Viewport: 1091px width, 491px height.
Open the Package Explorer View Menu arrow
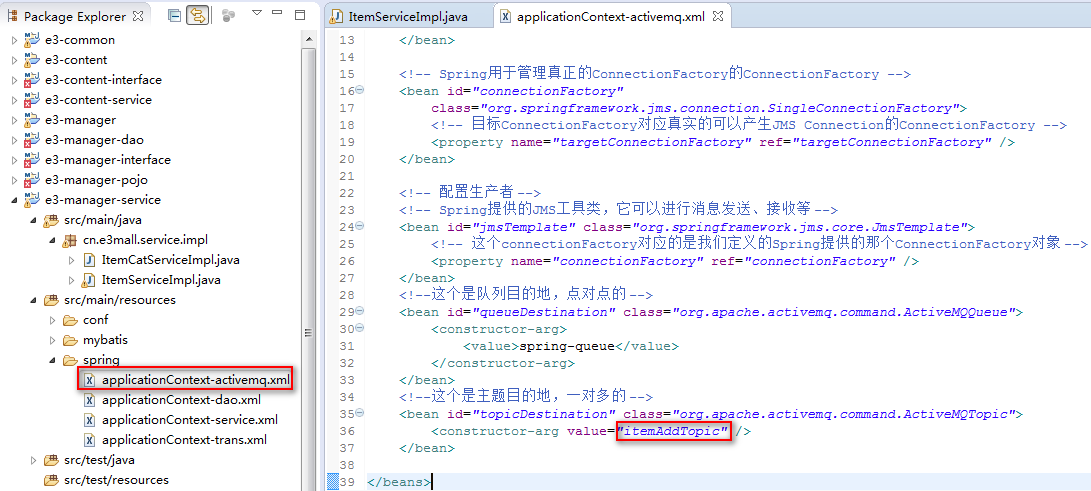tap(257, 13)
